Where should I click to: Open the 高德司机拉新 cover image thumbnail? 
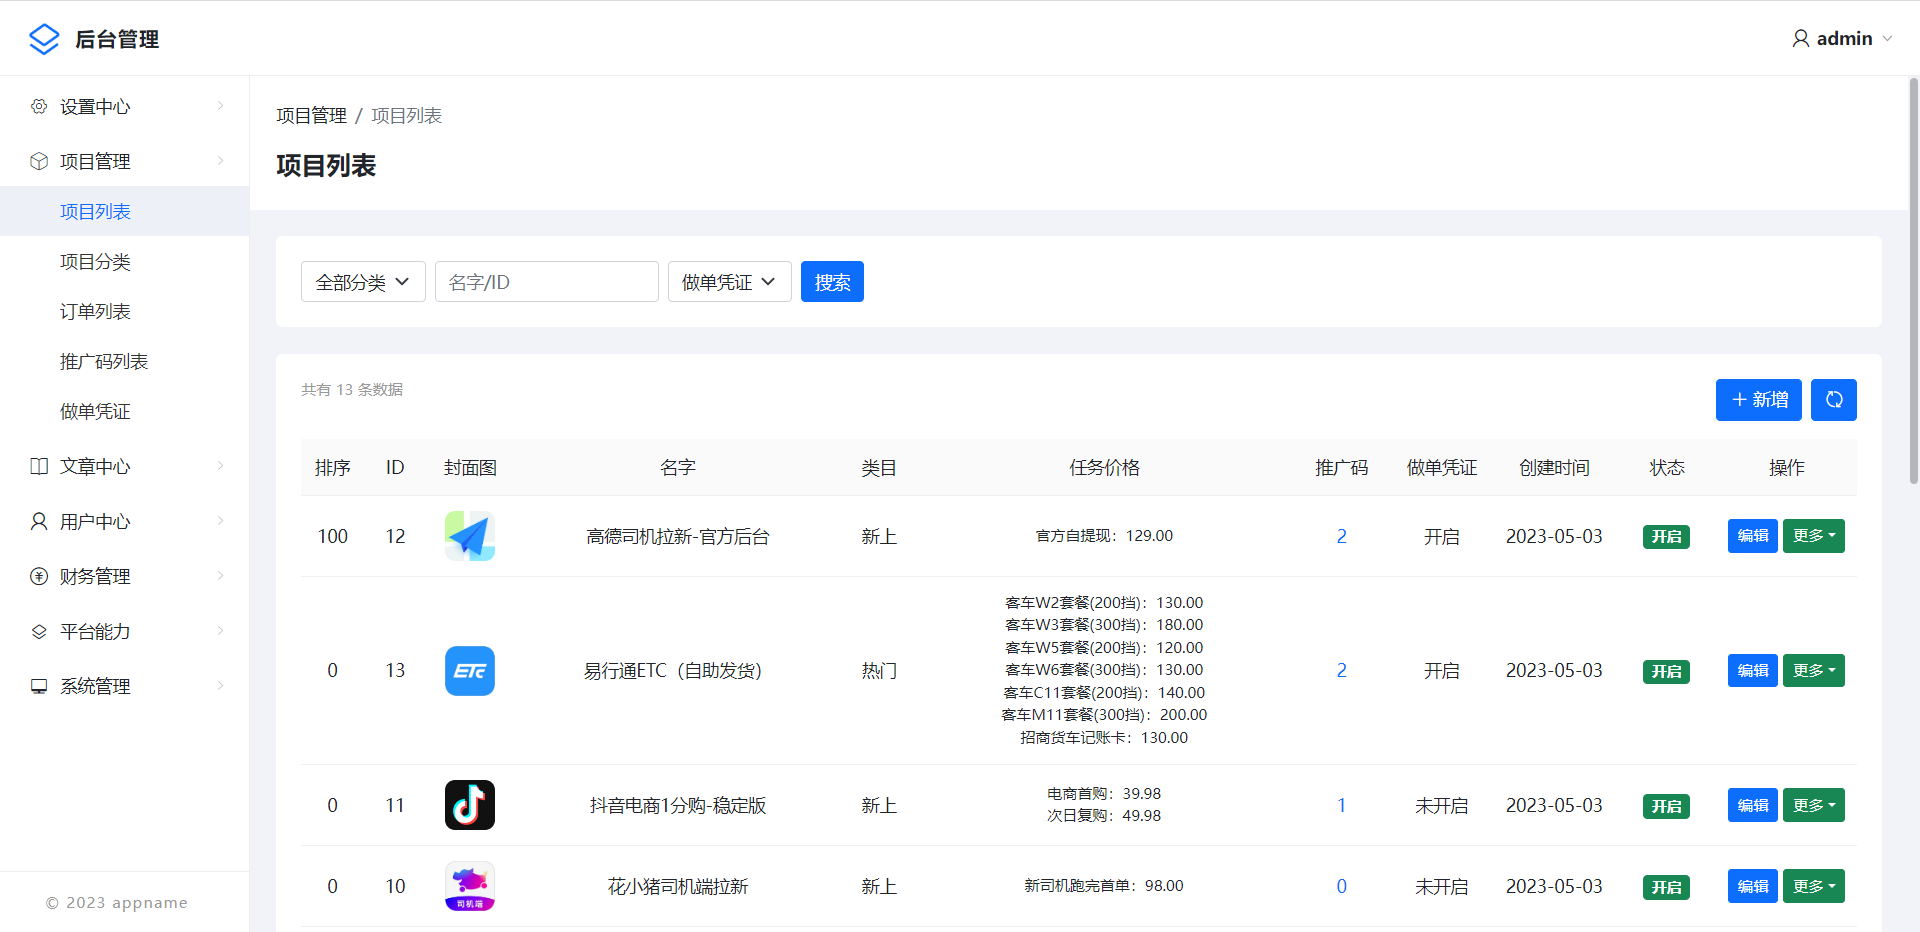(x=469, y=536)
